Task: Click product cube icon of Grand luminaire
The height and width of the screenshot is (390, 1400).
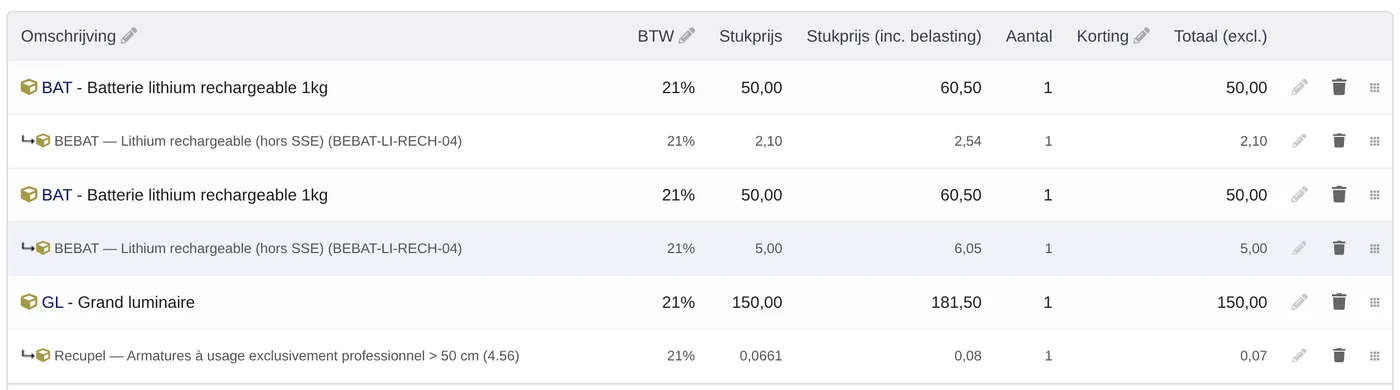Action: (x=29, y=302)
